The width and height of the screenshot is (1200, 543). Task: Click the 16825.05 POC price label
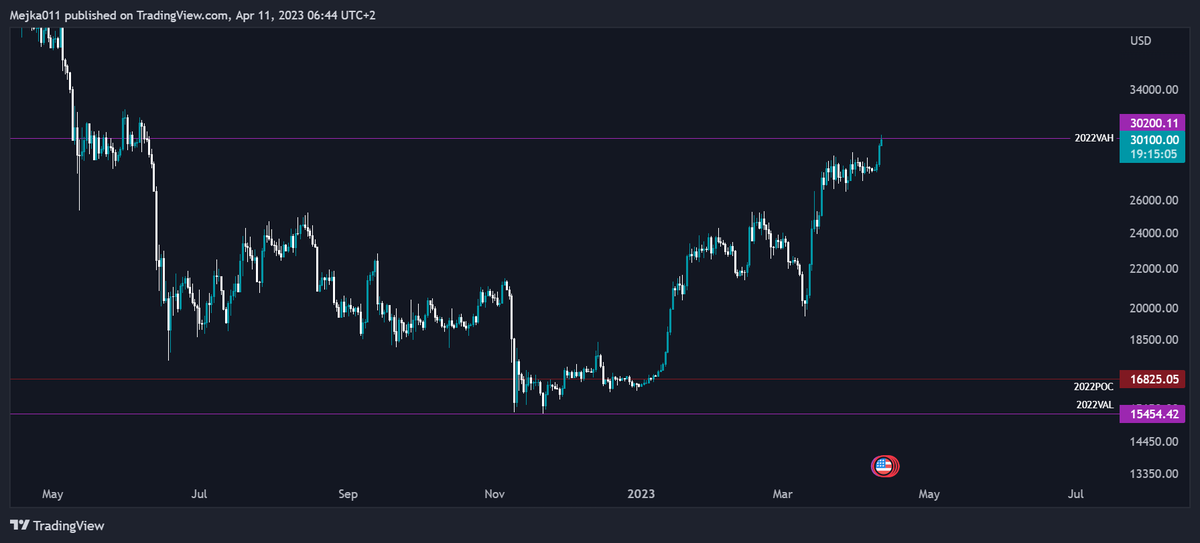1151,379
